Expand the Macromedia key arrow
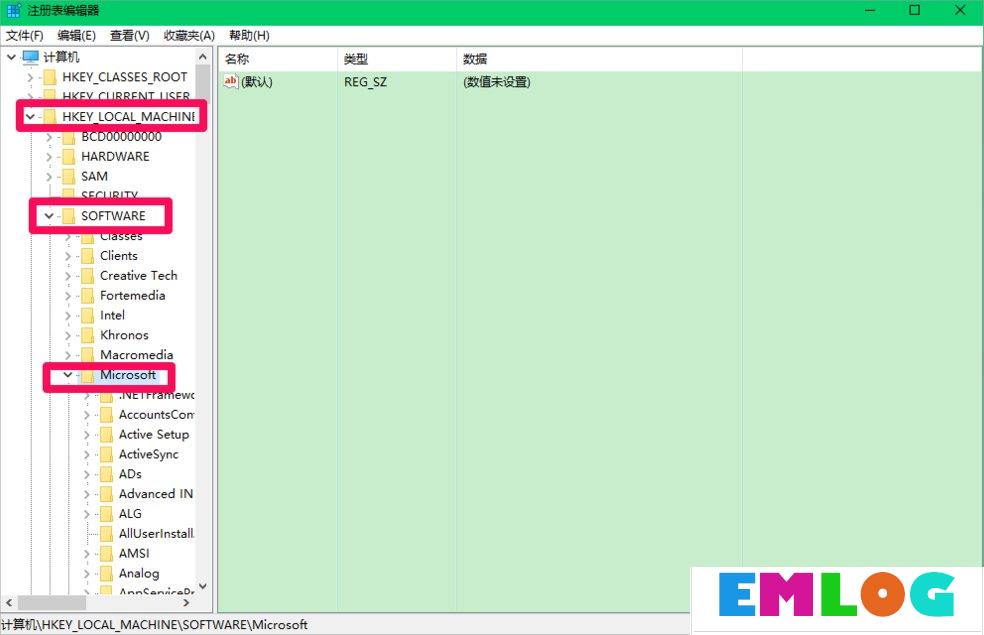 point(68,355)
